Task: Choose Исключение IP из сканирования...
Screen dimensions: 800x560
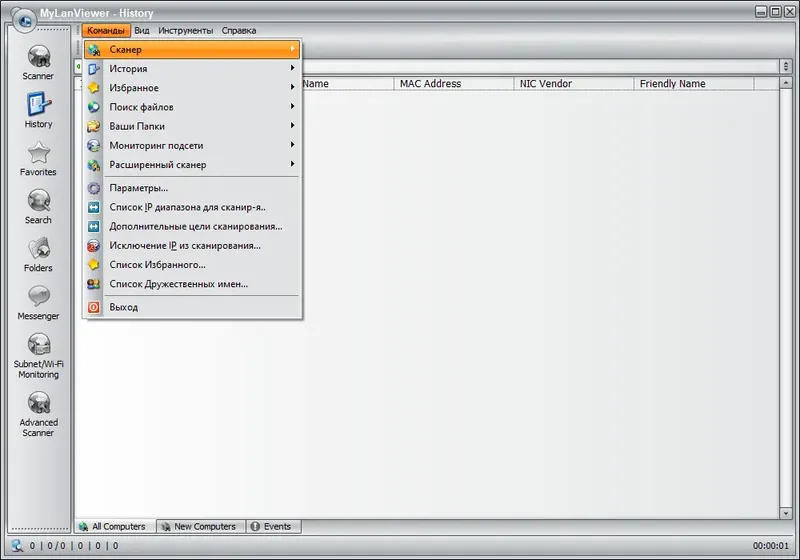Action: tap(193, 246)
